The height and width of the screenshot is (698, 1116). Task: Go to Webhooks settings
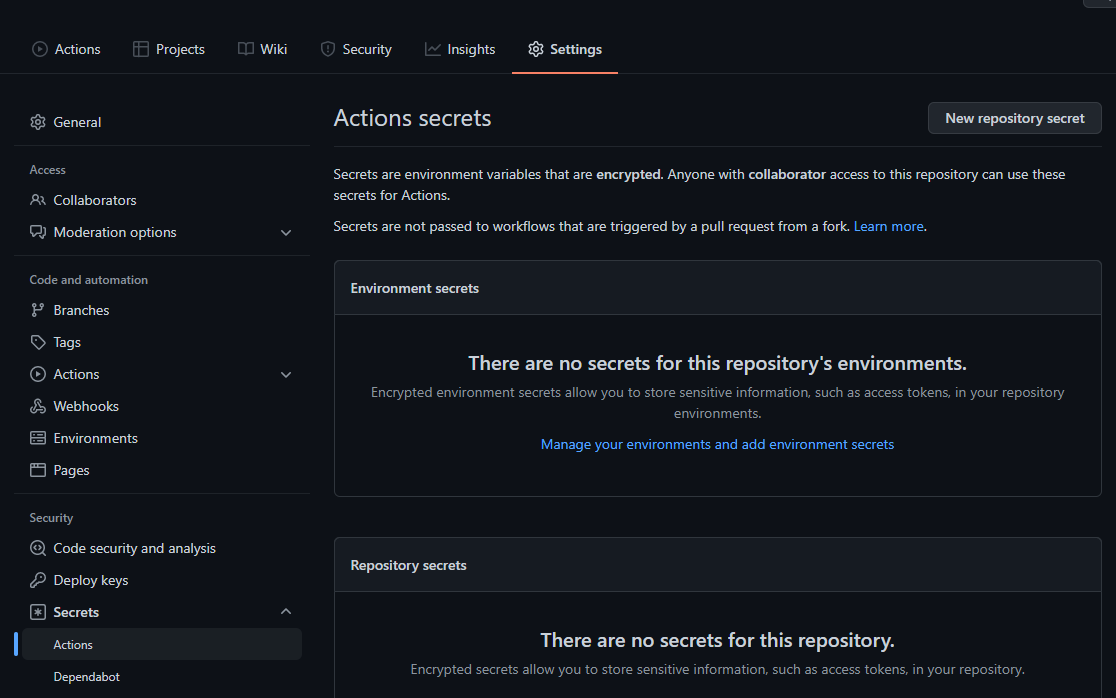(x=162, y=406)
